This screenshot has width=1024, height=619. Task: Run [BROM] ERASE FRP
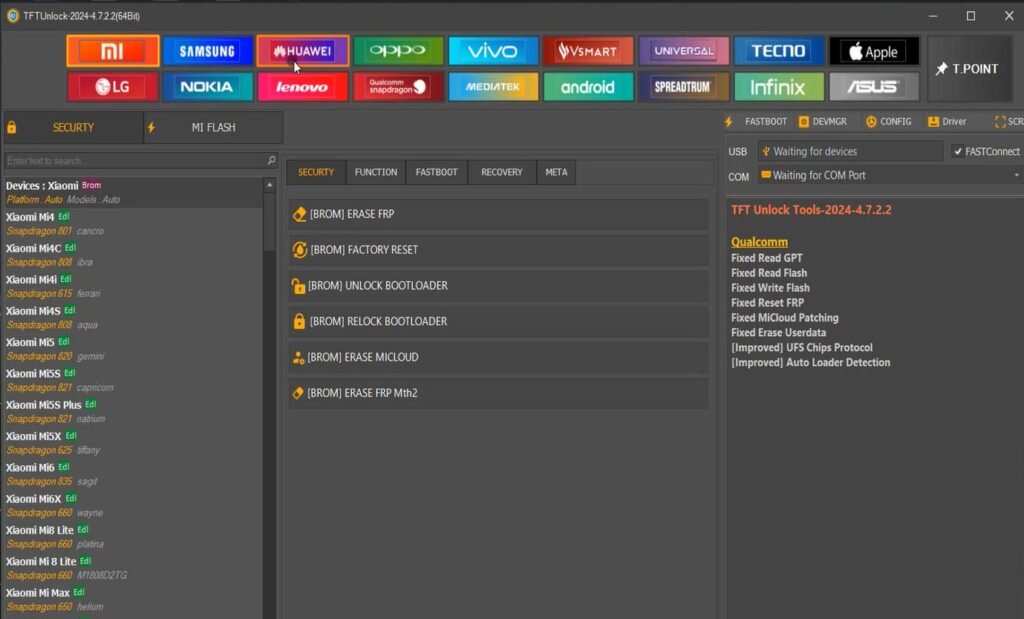(x=499, y=214)
